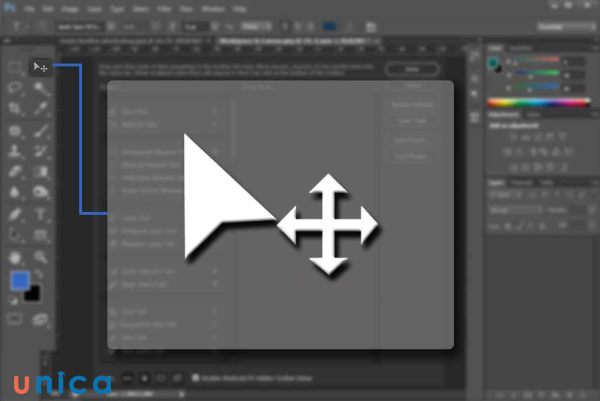Select the Brush tool

point(41,130)
